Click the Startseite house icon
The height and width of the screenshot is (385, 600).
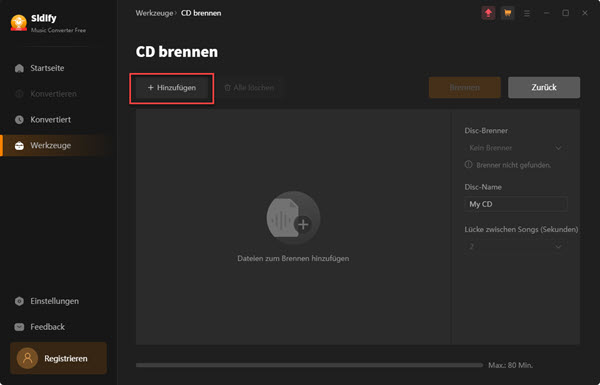click(x=19, y=68)
